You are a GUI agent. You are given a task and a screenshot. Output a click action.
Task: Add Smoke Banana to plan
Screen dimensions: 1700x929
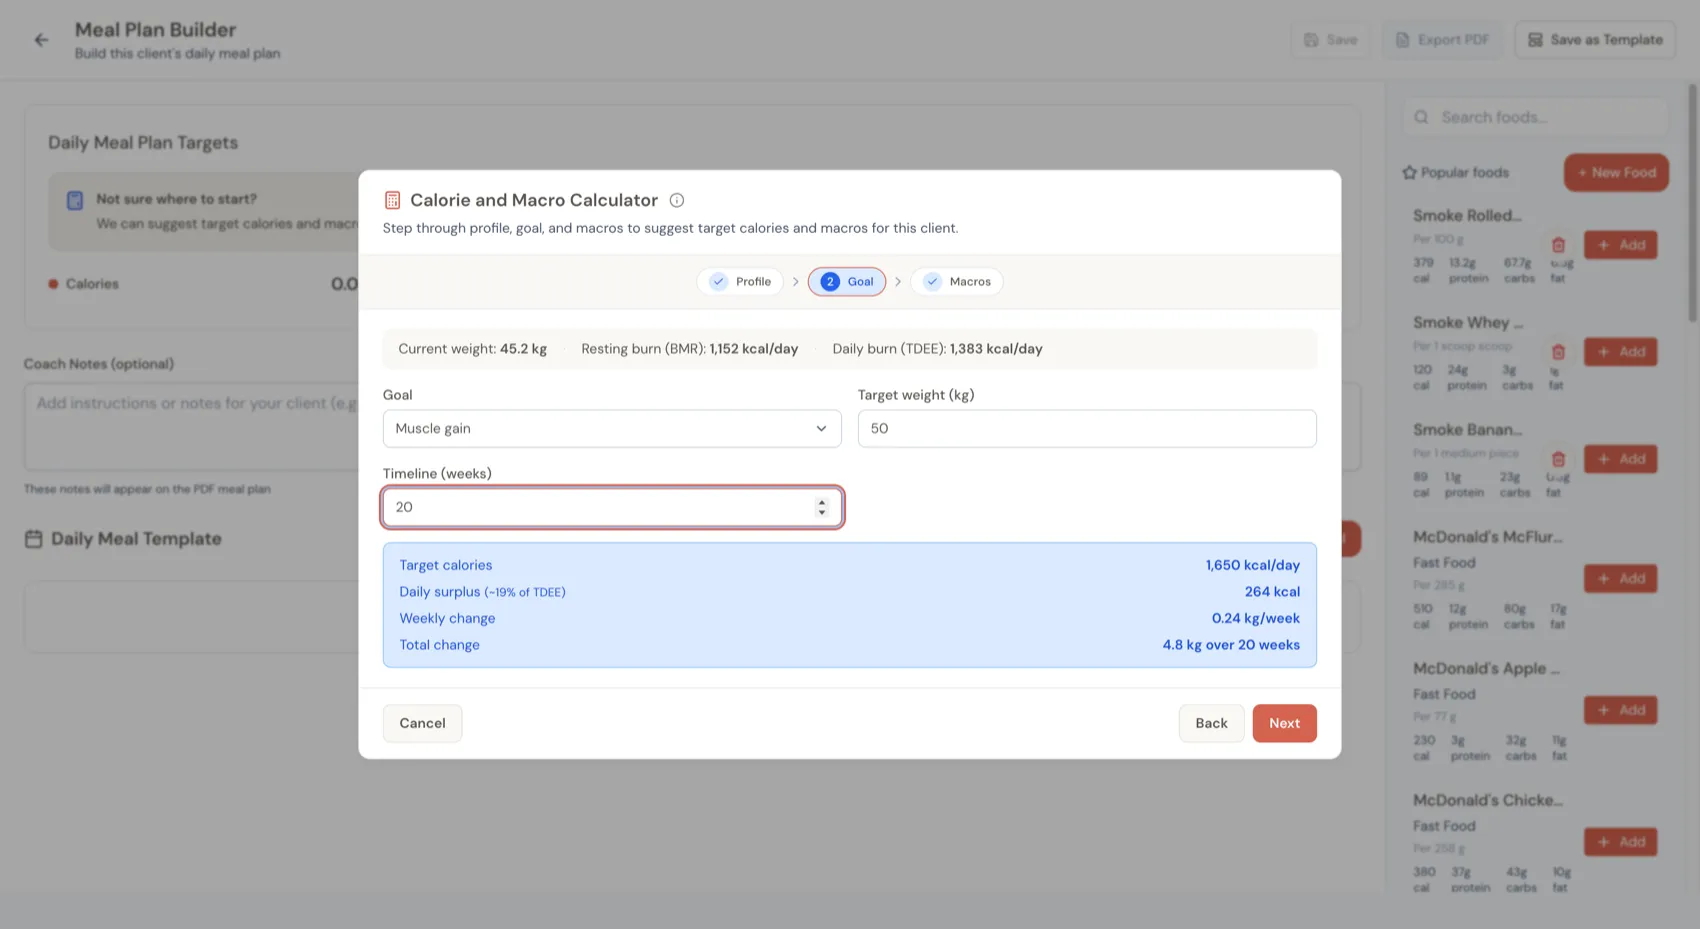point(1620,459)
